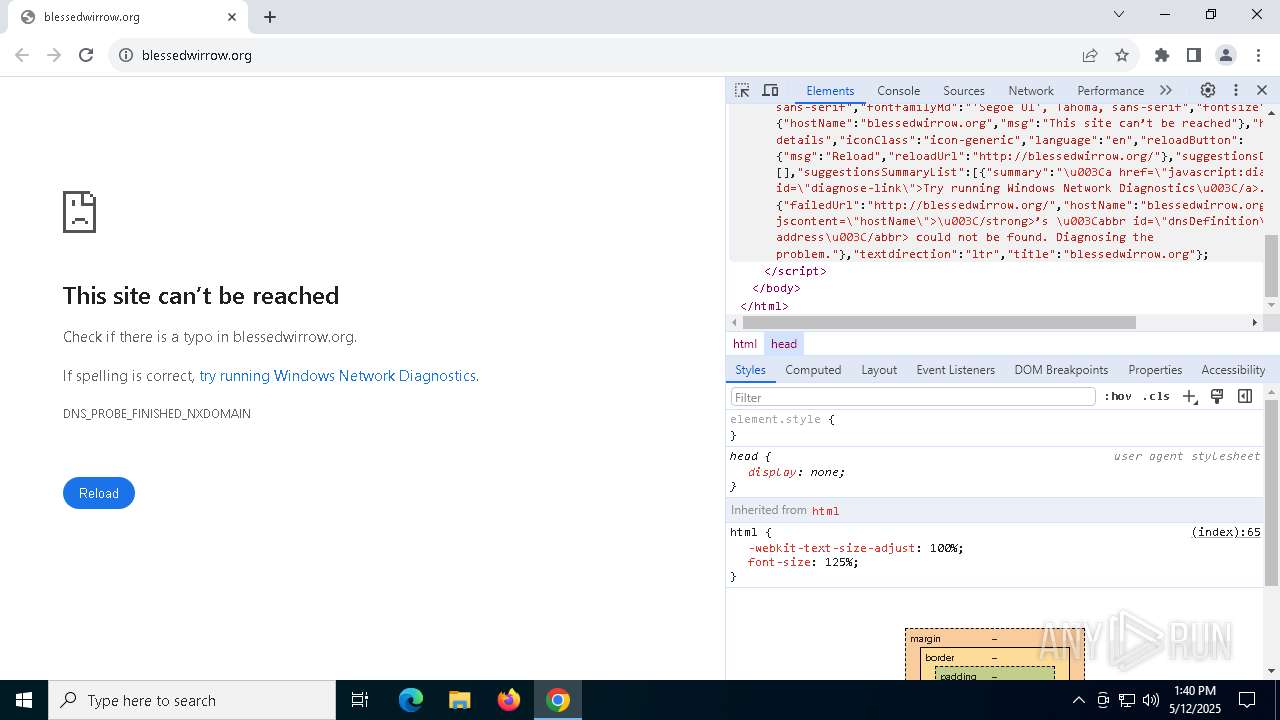The width and height of the screenshot is (1280, 720).
Task: Share this page icon in address bar
Action: pyautogui.click(x=1090, y=55)
